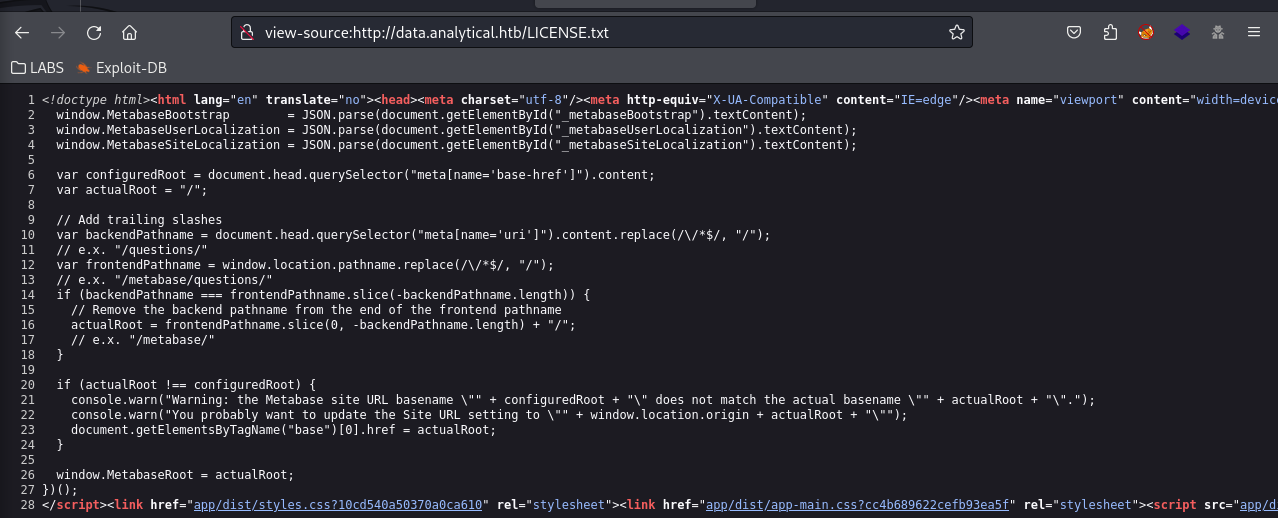Click the window.MetabaseBootstrap assignment line
1278x518 pixels.
click(x=431, y=114)
